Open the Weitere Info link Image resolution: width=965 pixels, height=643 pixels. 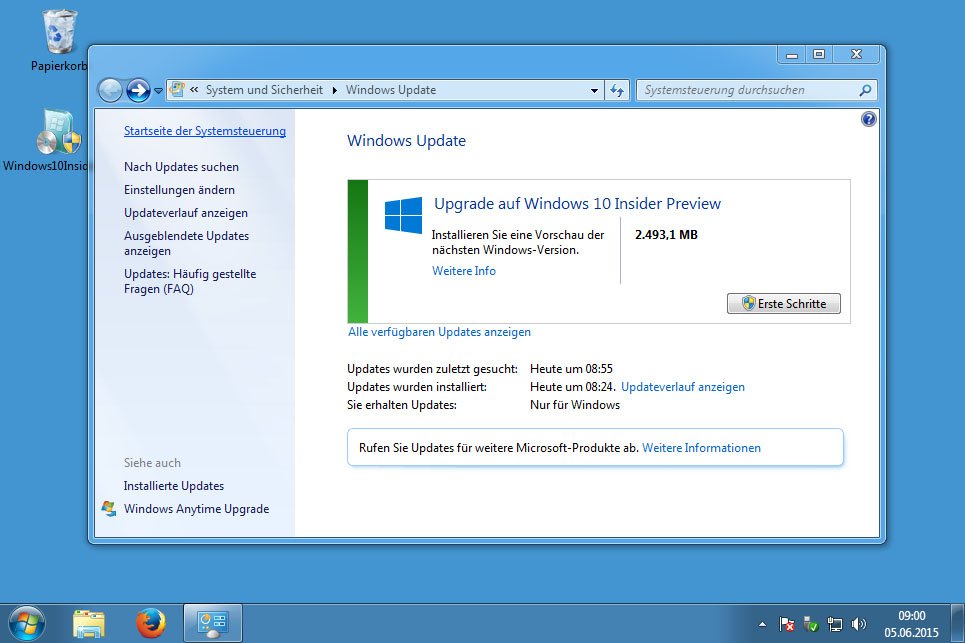pos(463,271)
